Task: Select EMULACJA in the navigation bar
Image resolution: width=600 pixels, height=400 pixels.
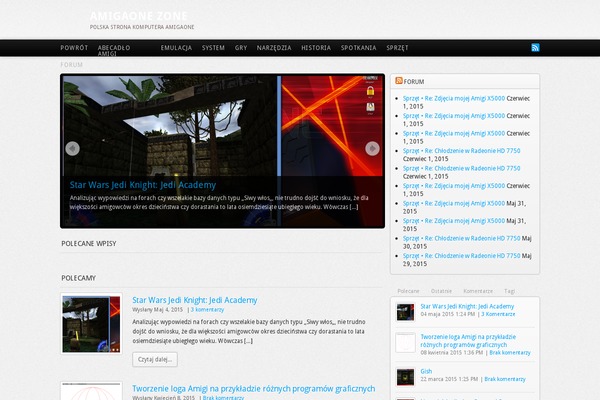Action: [176, 48]
